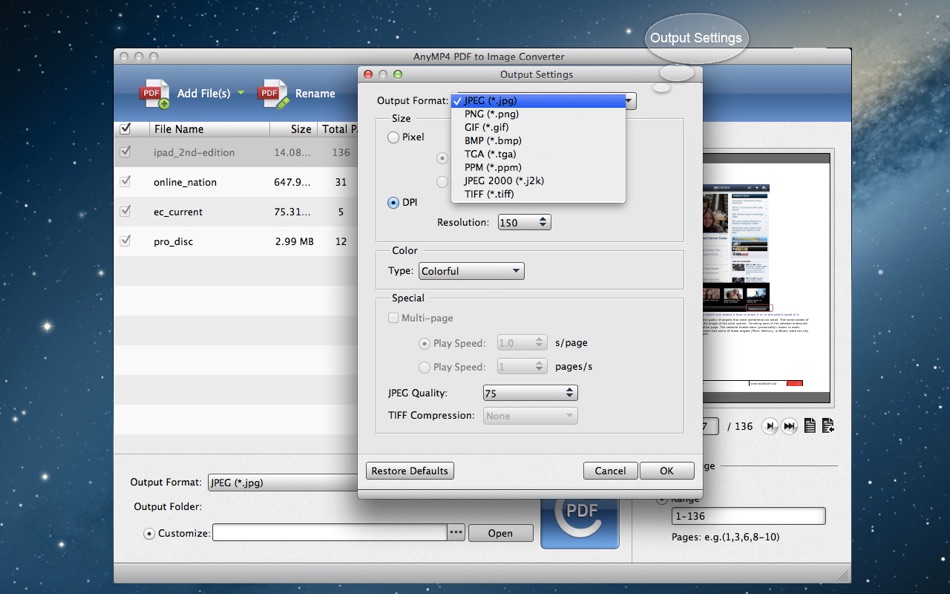Viewport: 950px width, 594px height.
Task: Go to next page in preview
Action: 769,426
